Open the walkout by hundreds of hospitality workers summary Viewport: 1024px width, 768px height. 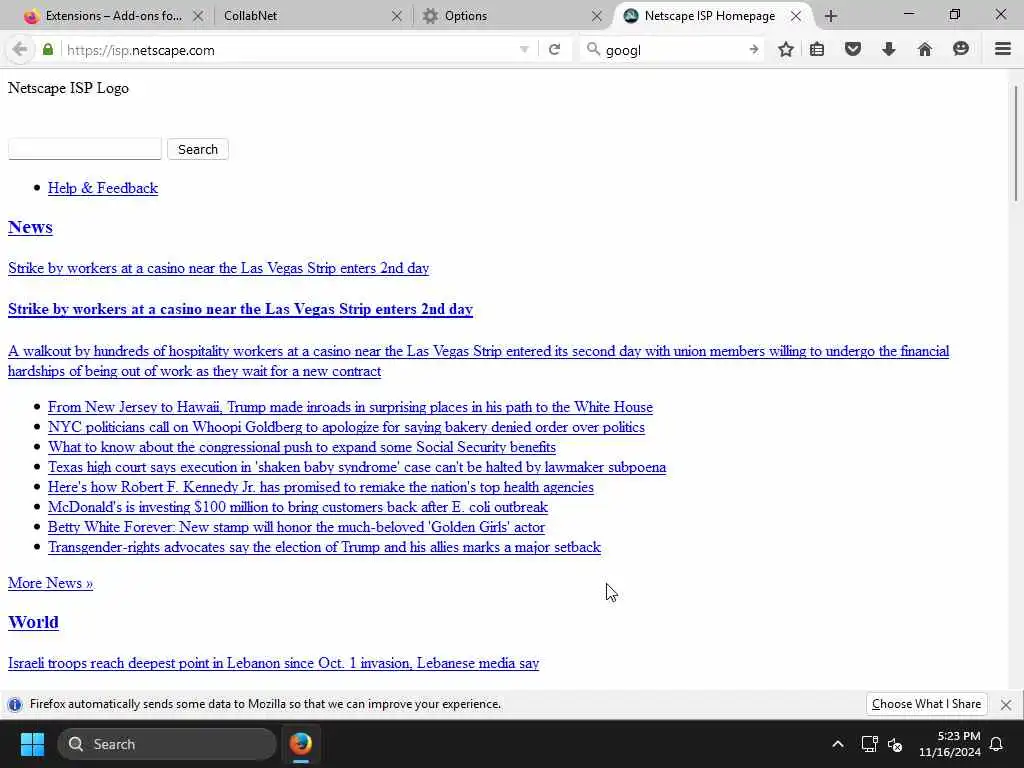[x=478, y=361]
